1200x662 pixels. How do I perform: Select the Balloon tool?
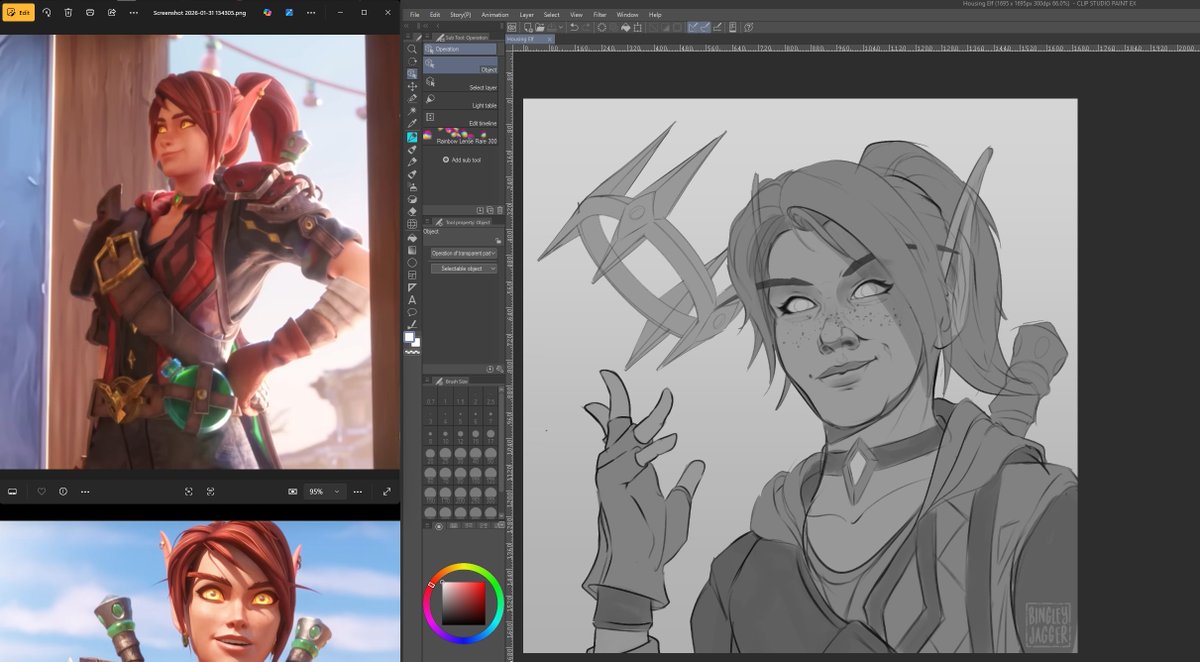click(x=412, y=312)
